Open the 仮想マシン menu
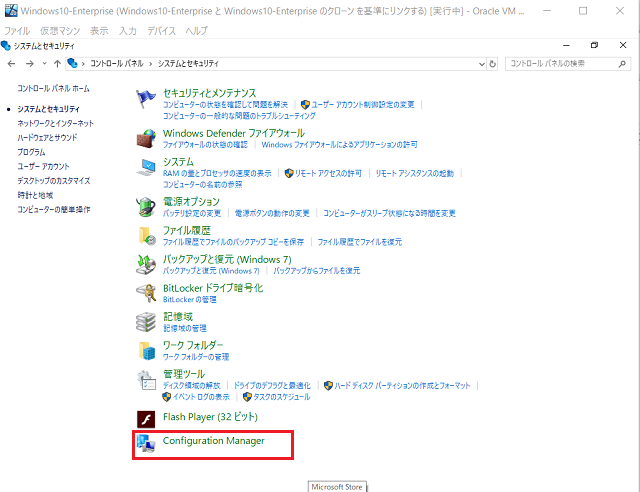 [60, 31]
